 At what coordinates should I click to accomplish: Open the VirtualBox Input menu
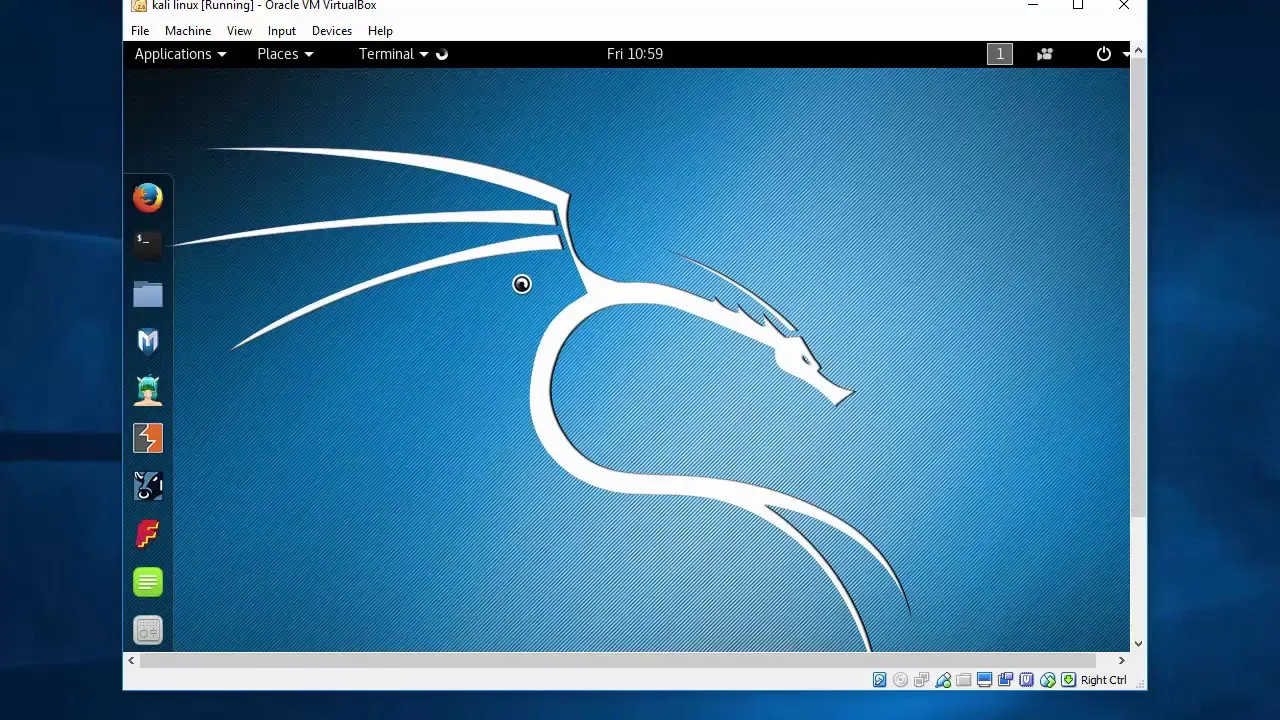(x=282, y=31)
